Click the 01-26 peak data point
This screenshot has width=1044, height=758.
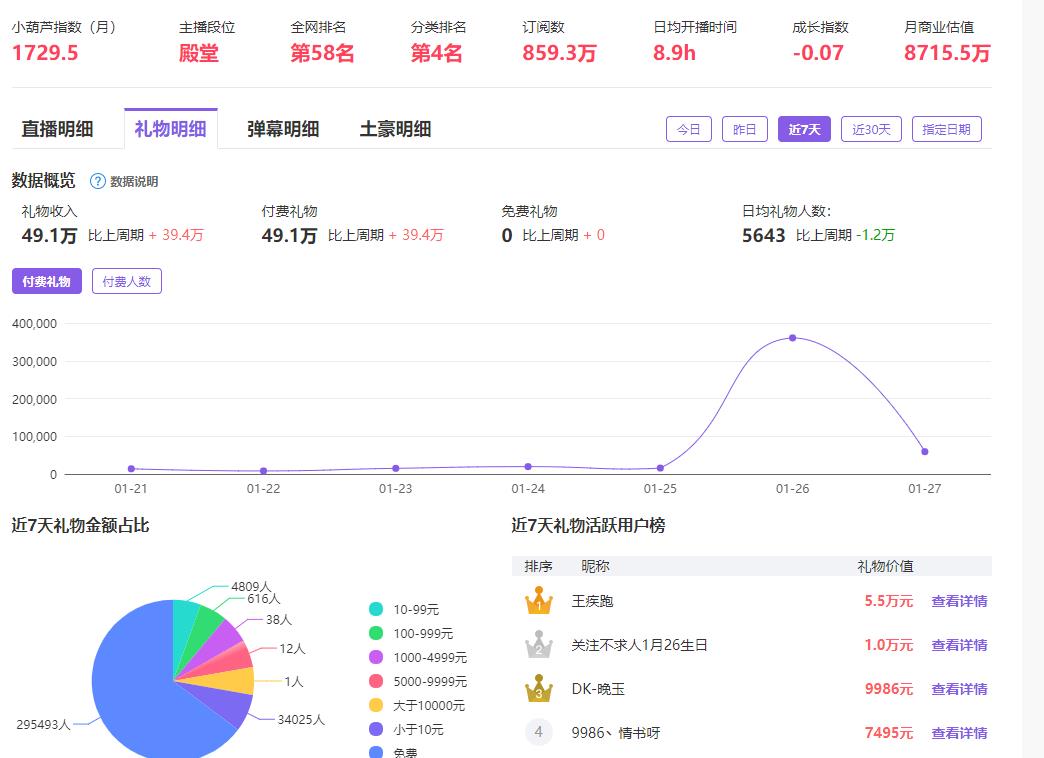click(793, 338)
